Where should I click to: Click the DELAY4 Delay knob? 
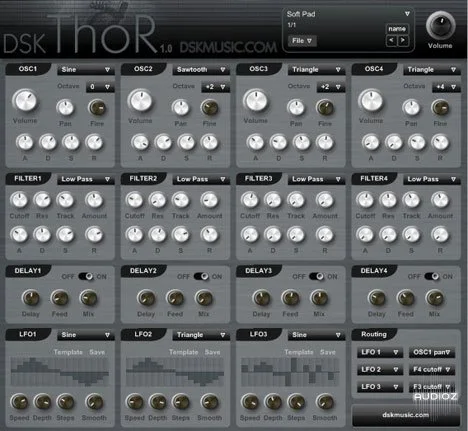pos(376,298)
